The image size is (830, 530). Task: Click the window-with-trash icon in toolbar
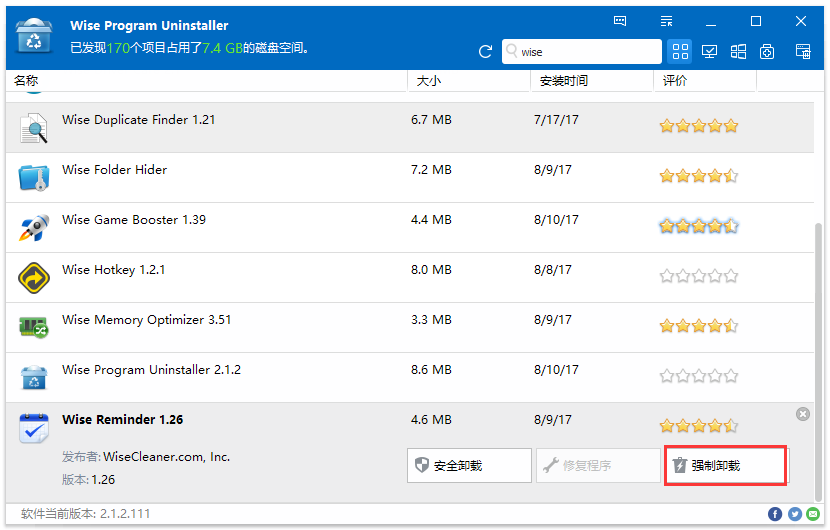(x=803, y=52)
